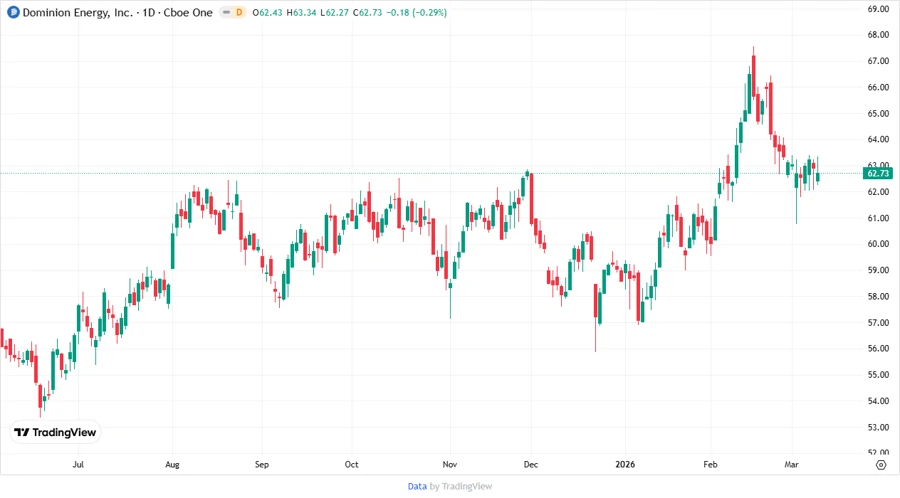Click the gray dash market status badge

pyautogui.click(x=226, y=12)
